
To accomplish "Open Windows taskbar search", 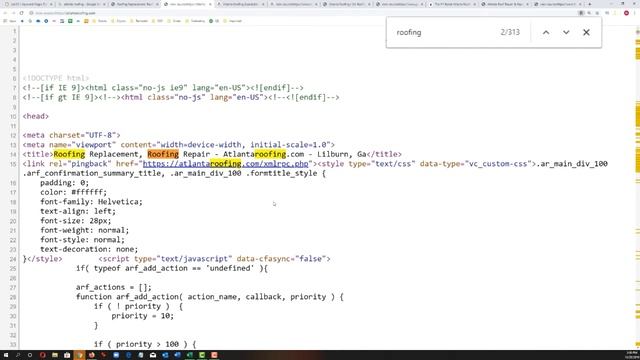I will click(x=18, y=355).
